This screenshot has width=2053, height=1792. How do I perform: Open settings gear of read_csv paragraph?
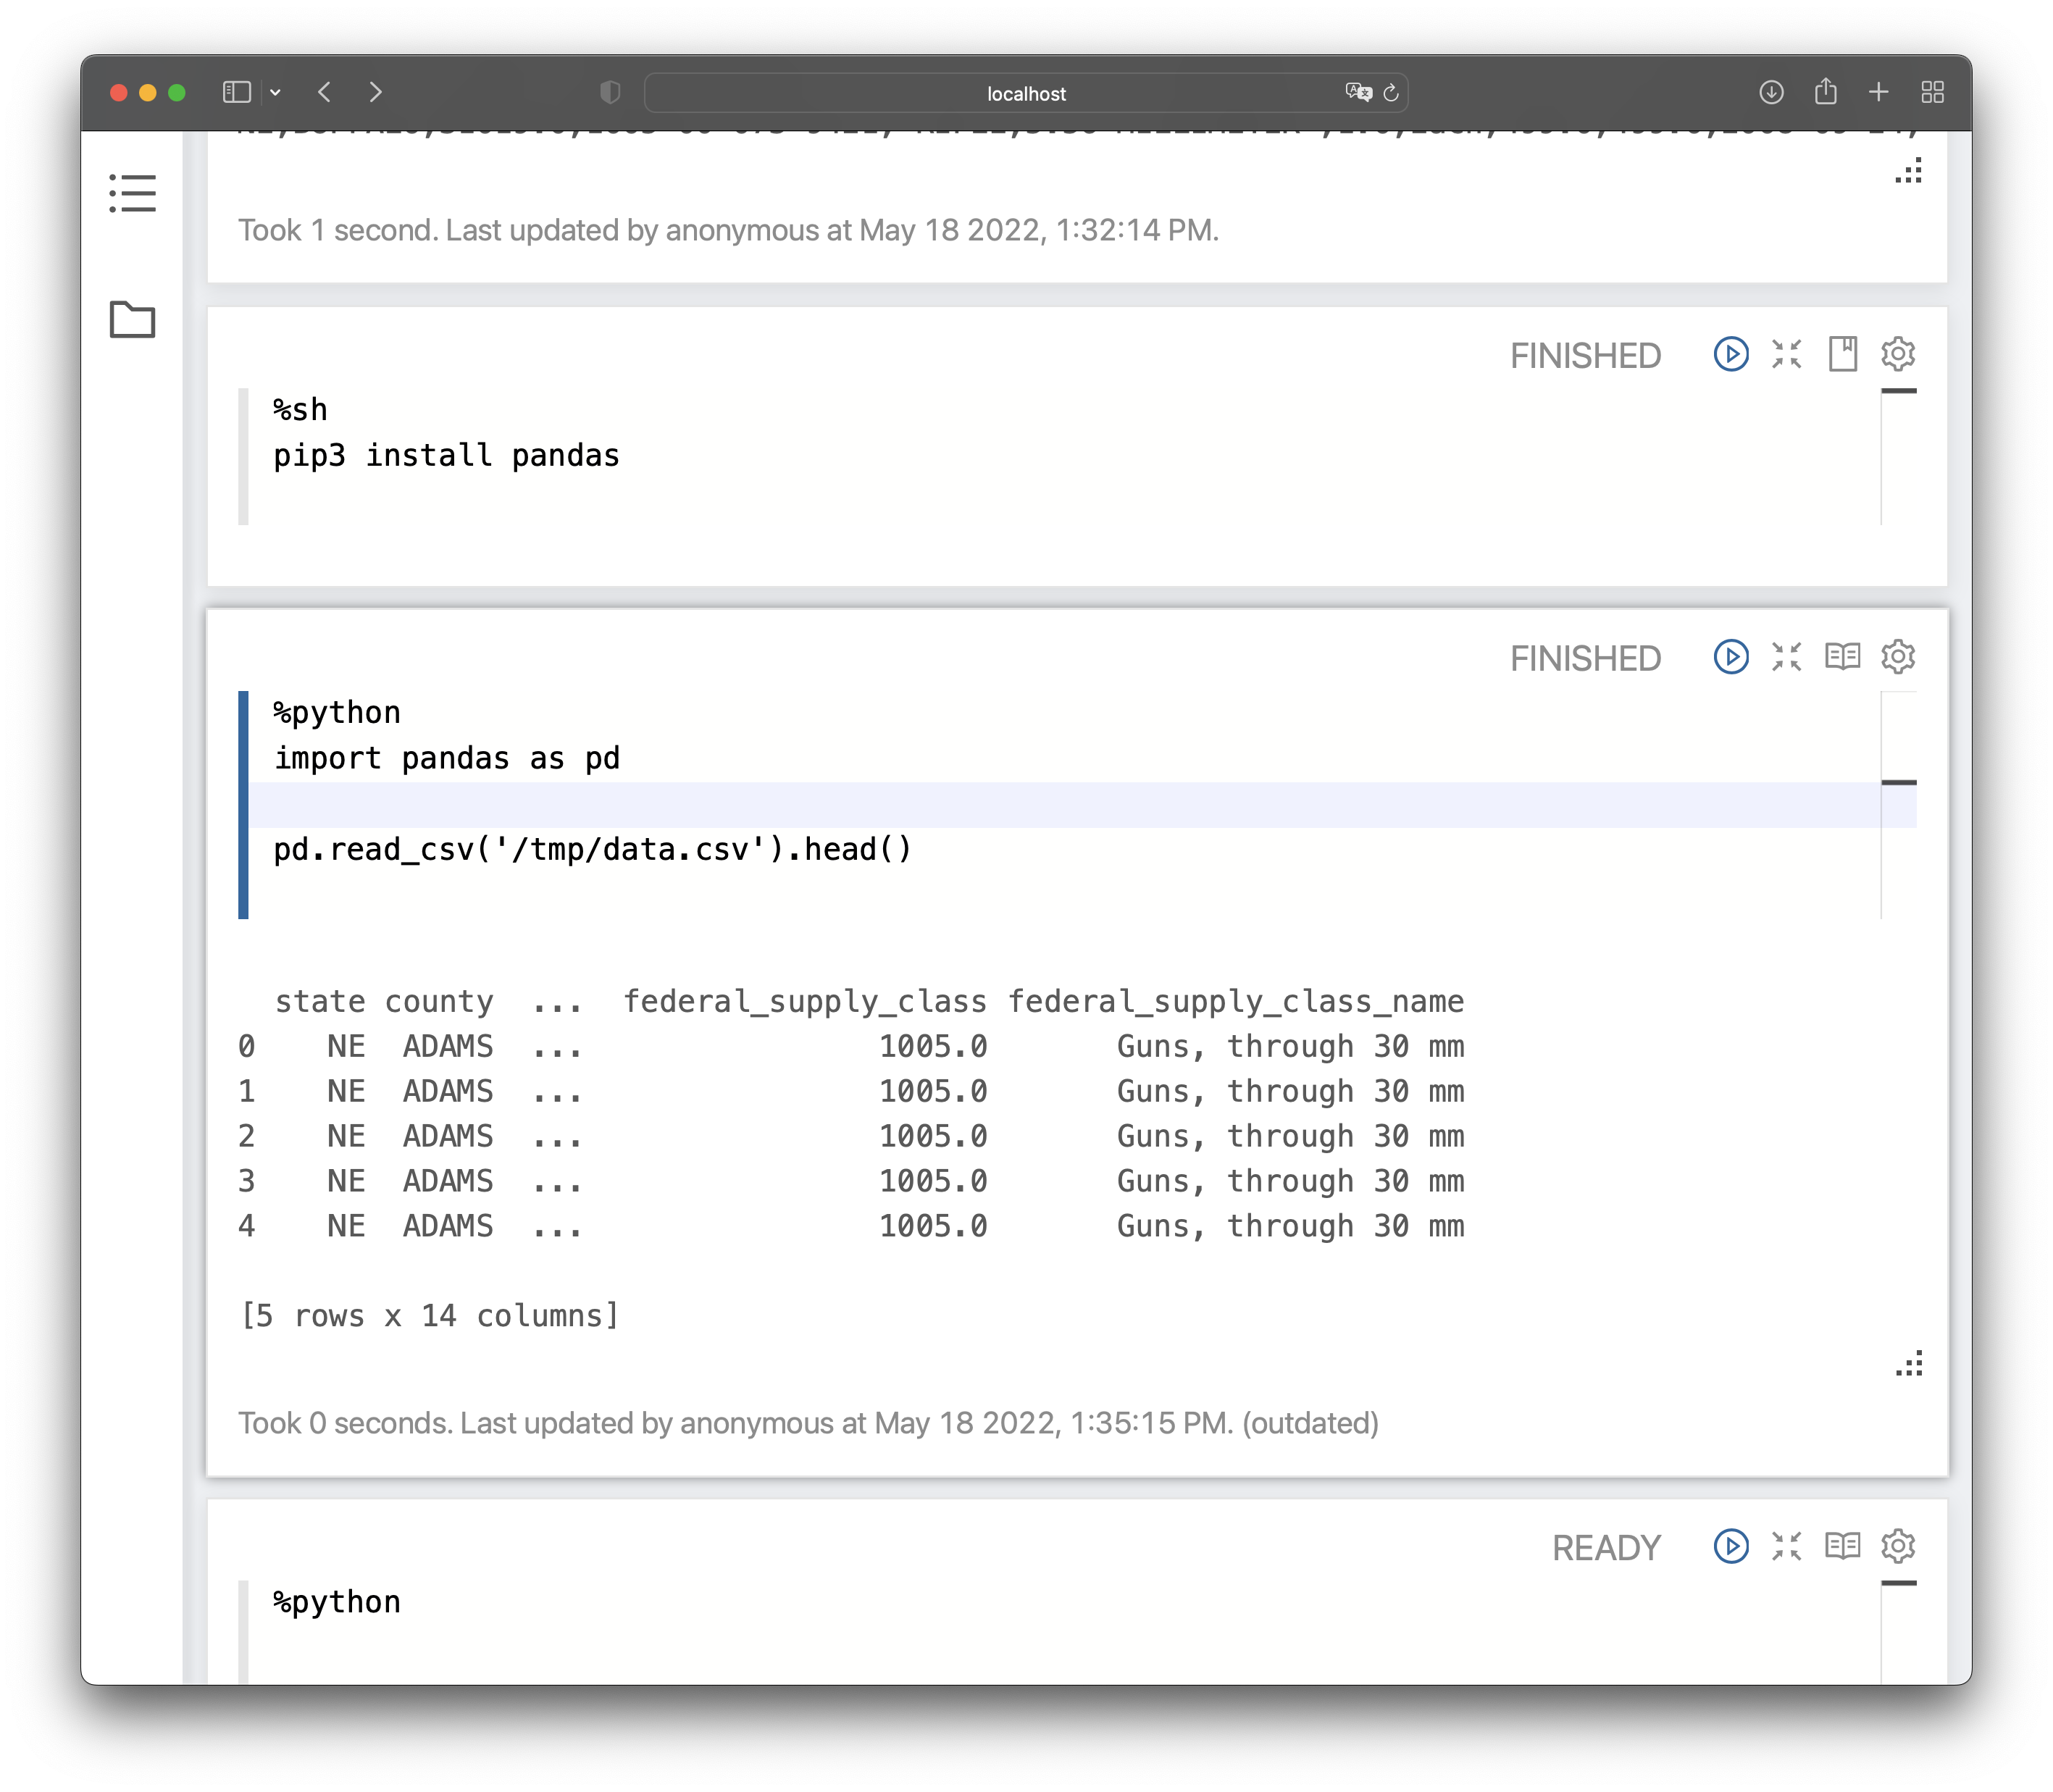[x=1898, y=657]
